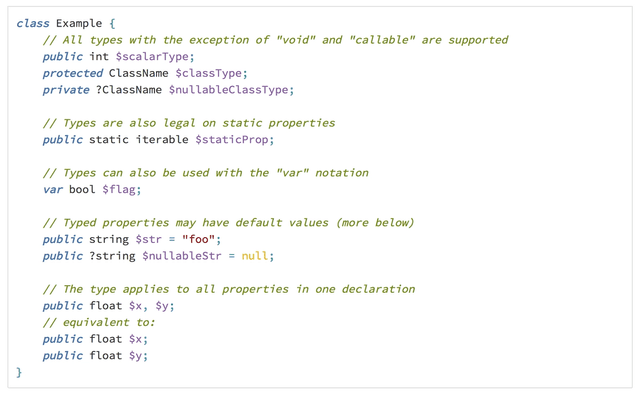Click the final "public float $y" line
The width and height of the screenshot is (641, 400).
(95, 356)
